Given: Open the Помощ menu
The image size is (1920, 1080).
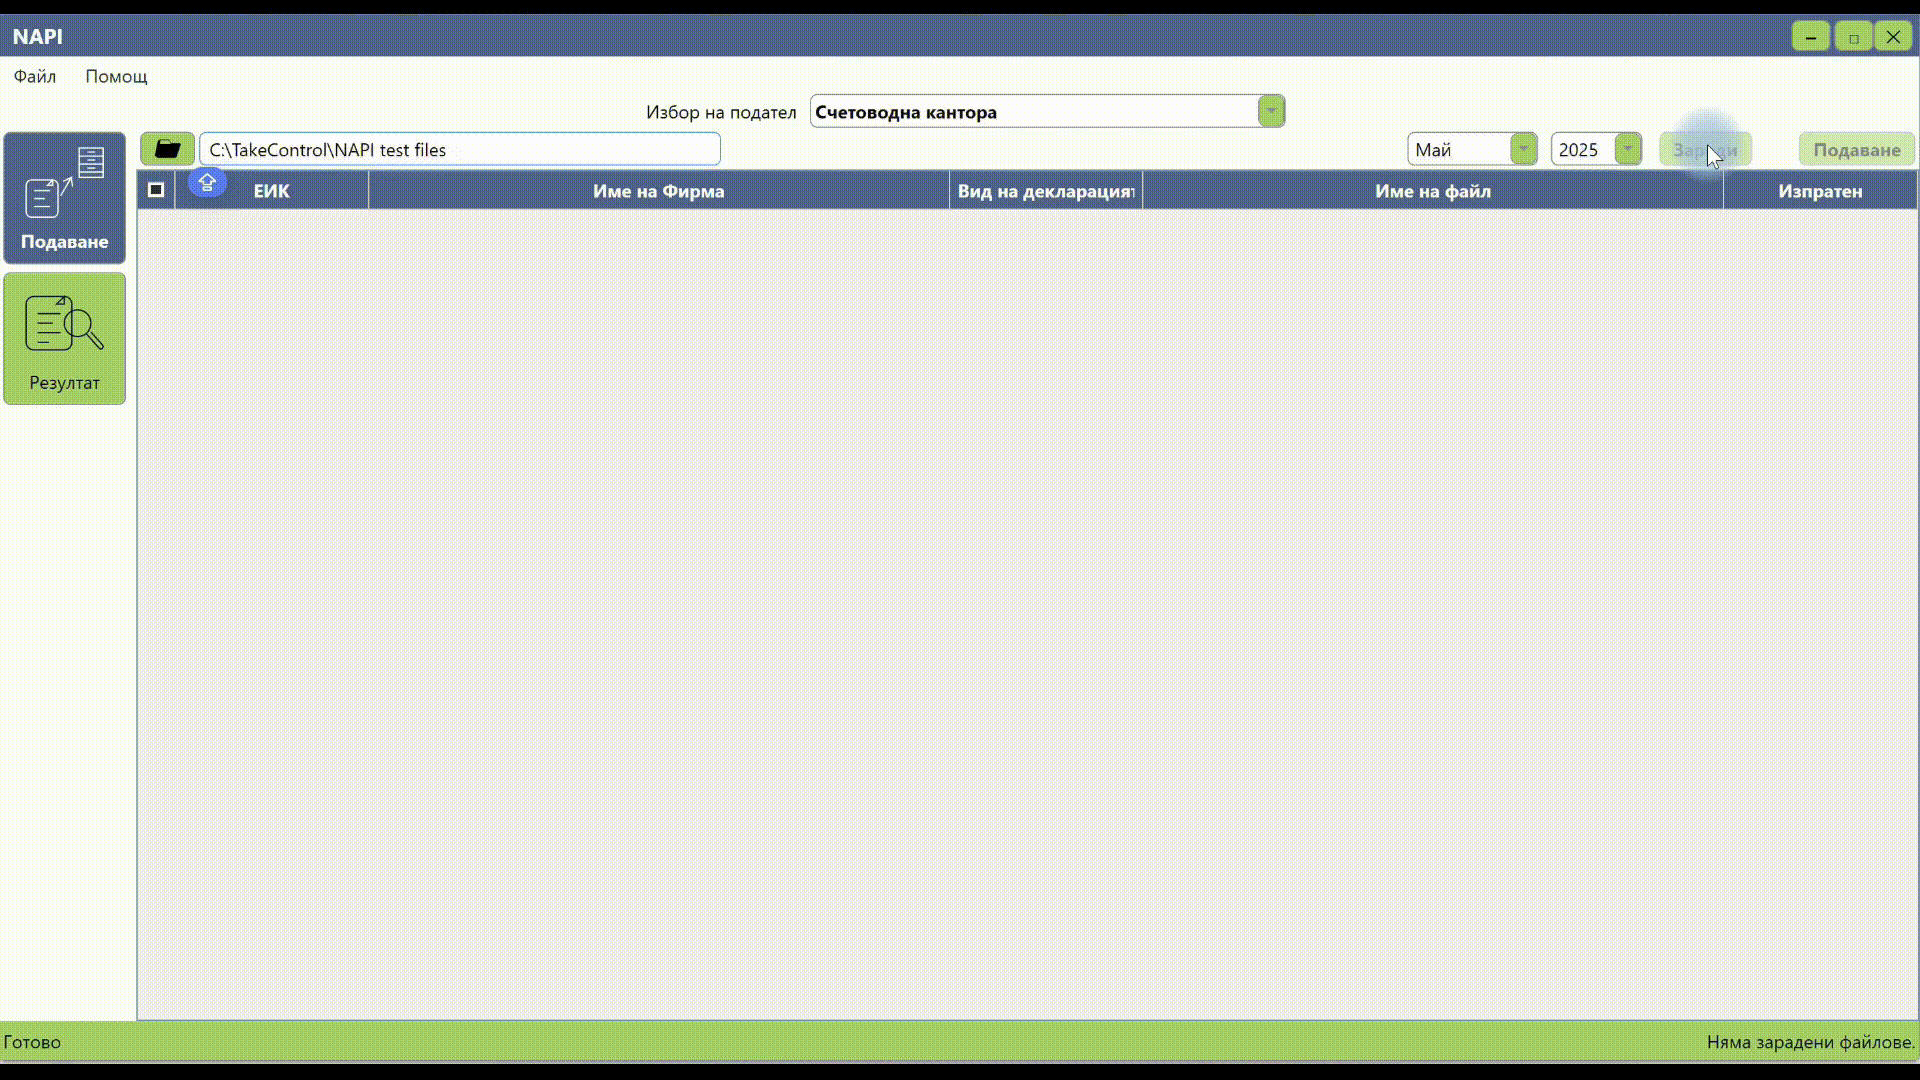Looking at the screenshot, I should (116, 76).
